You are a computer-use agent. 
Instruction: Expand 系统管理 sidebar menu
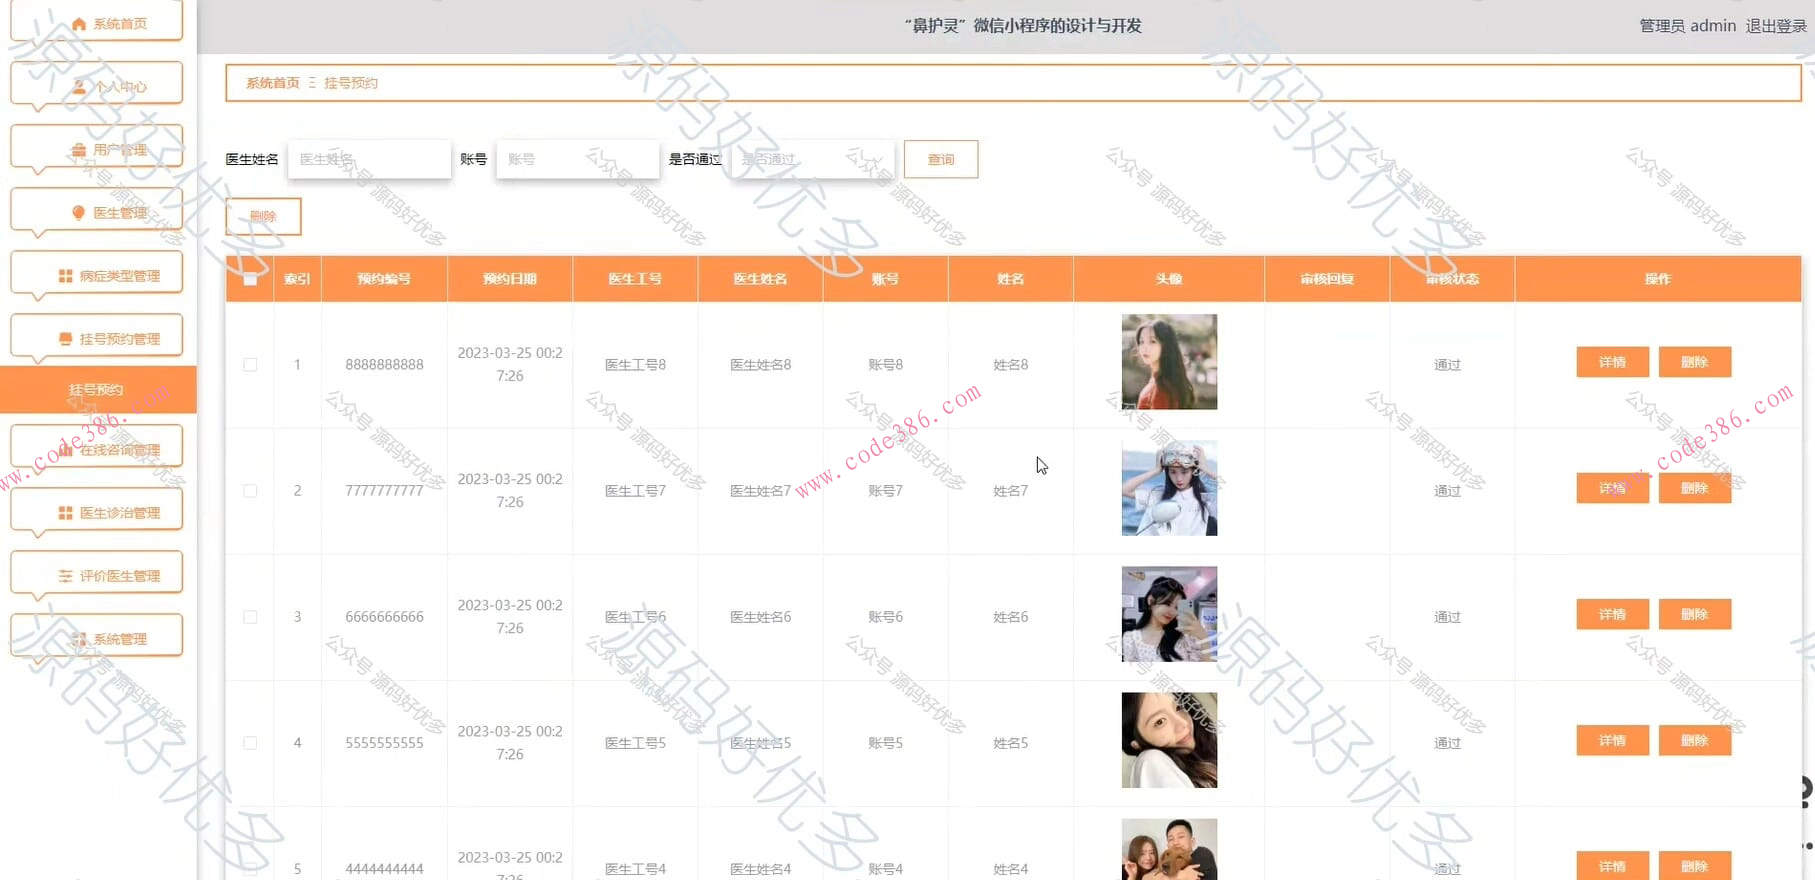tap(97, 638)
